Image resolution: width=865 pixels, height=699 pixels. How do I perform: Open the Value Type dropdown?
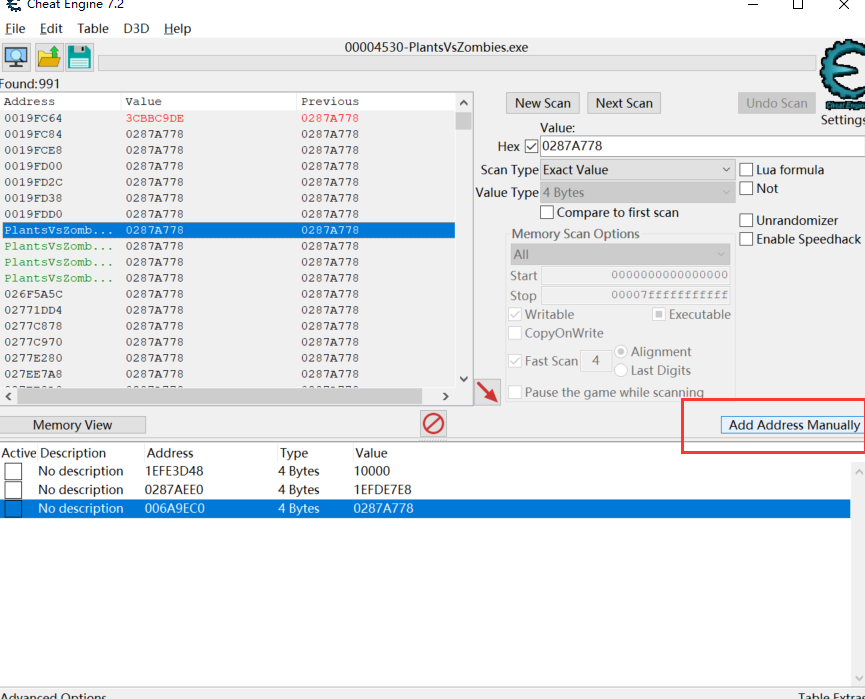(637, 193)
